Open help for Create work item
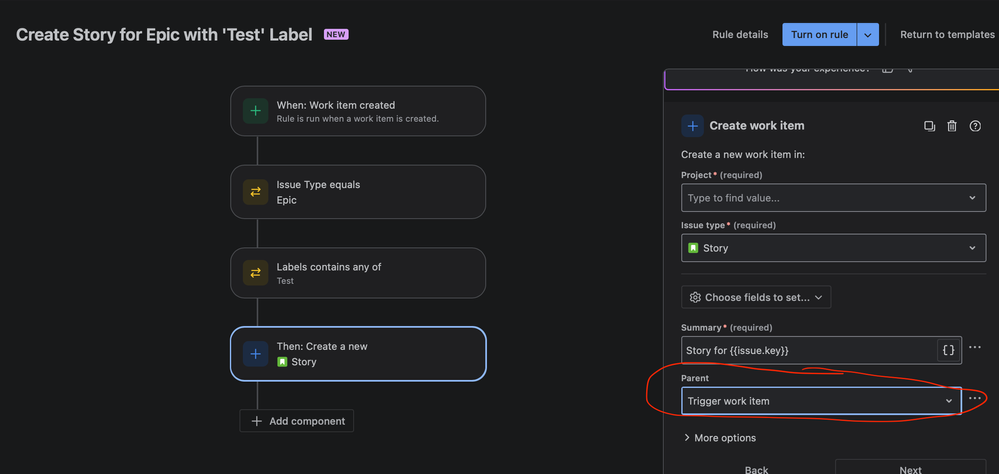The image size is (999, 474). pyautogui.click(x=975, y=126)
